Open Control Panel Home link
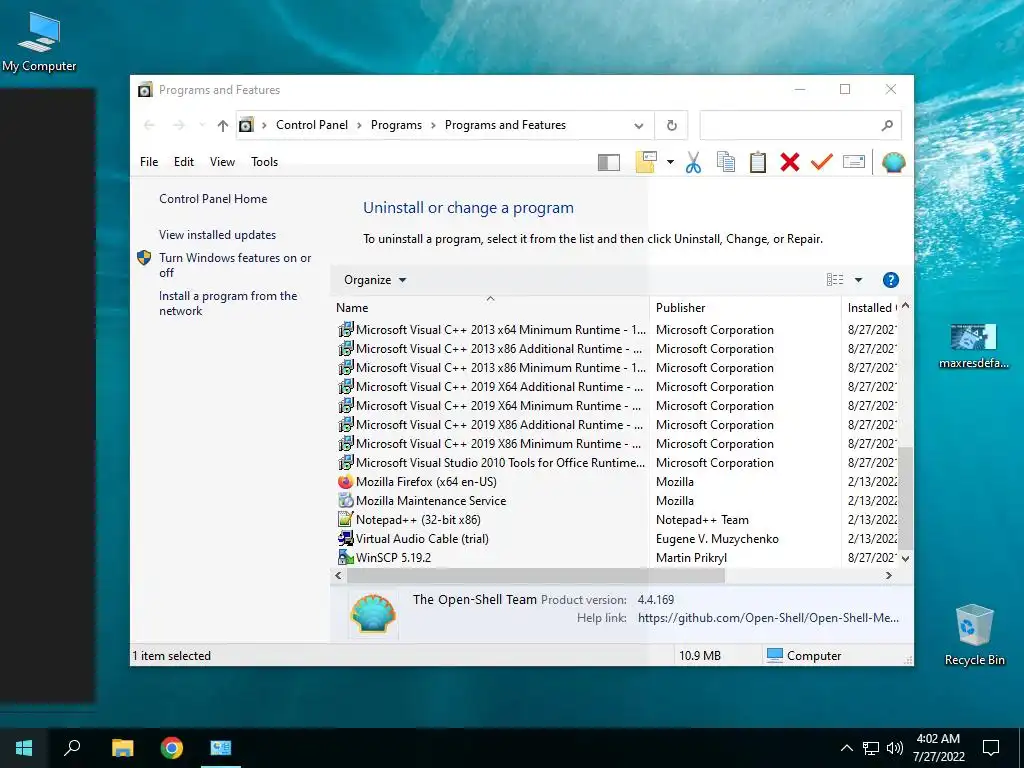Screen dimensions: 1024x768 (x=213, y=199)
